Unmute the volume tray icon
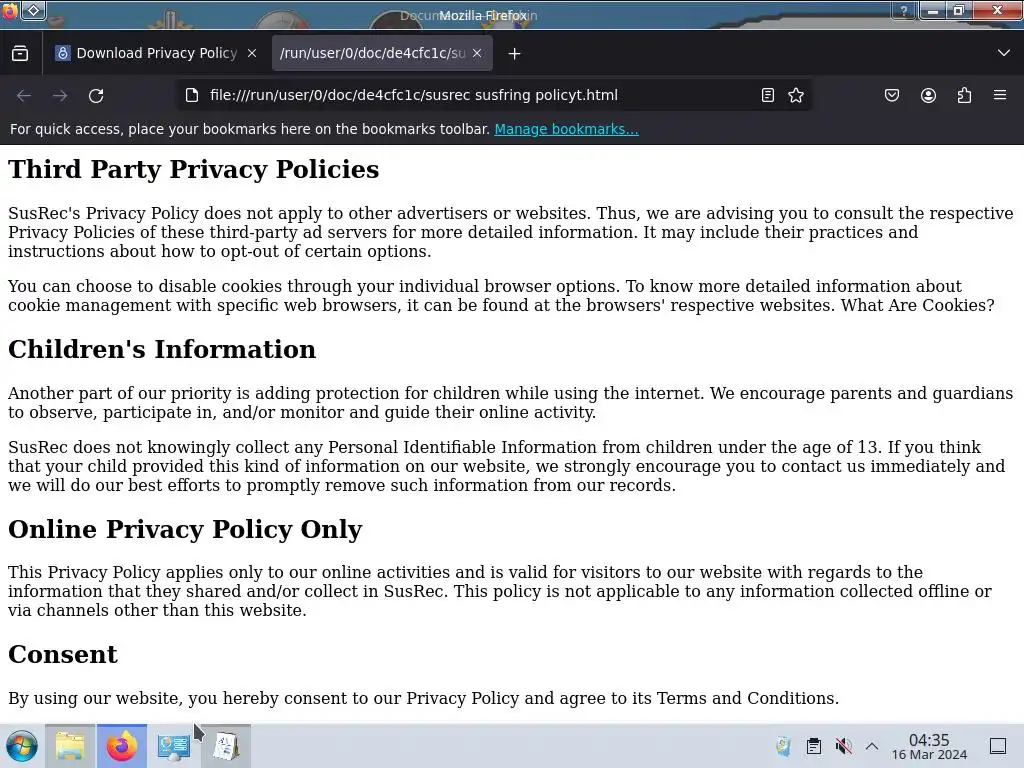The height and width of the screenshot is (768, 1024). point(844,746)
